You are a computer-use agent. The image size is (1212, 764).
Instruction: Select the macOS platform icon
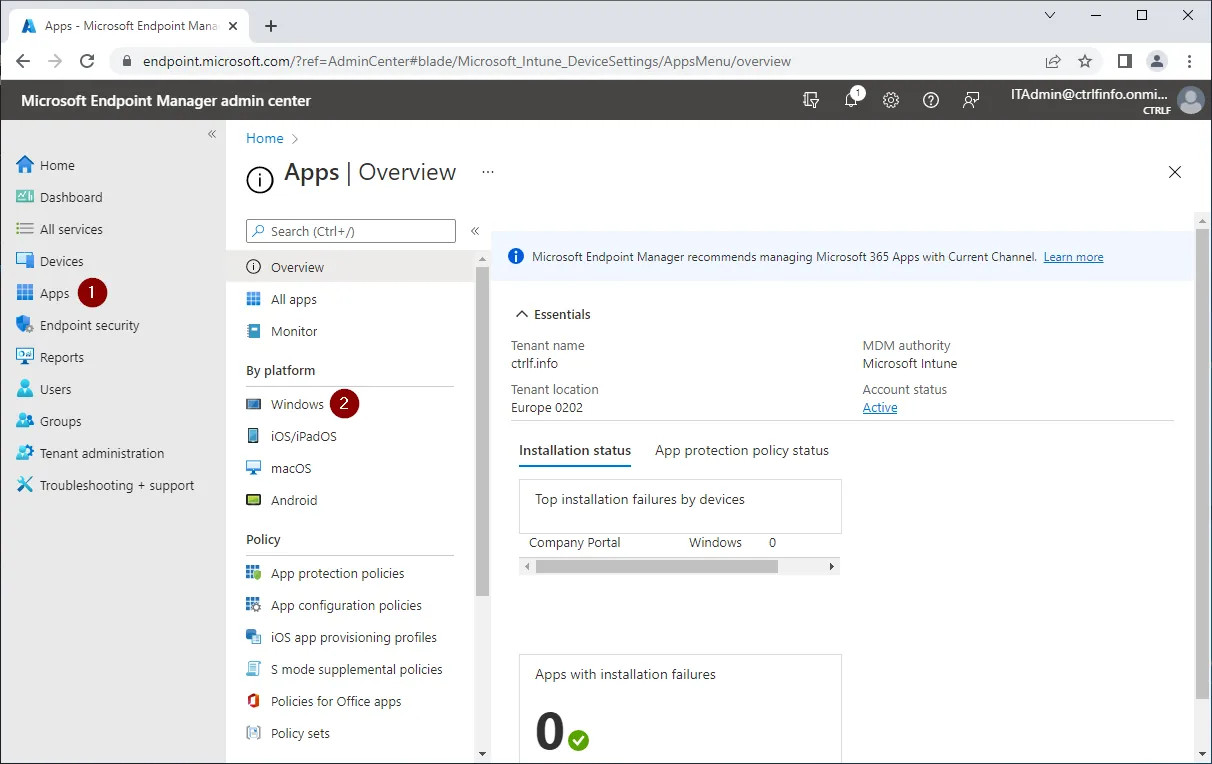[253, 468]
